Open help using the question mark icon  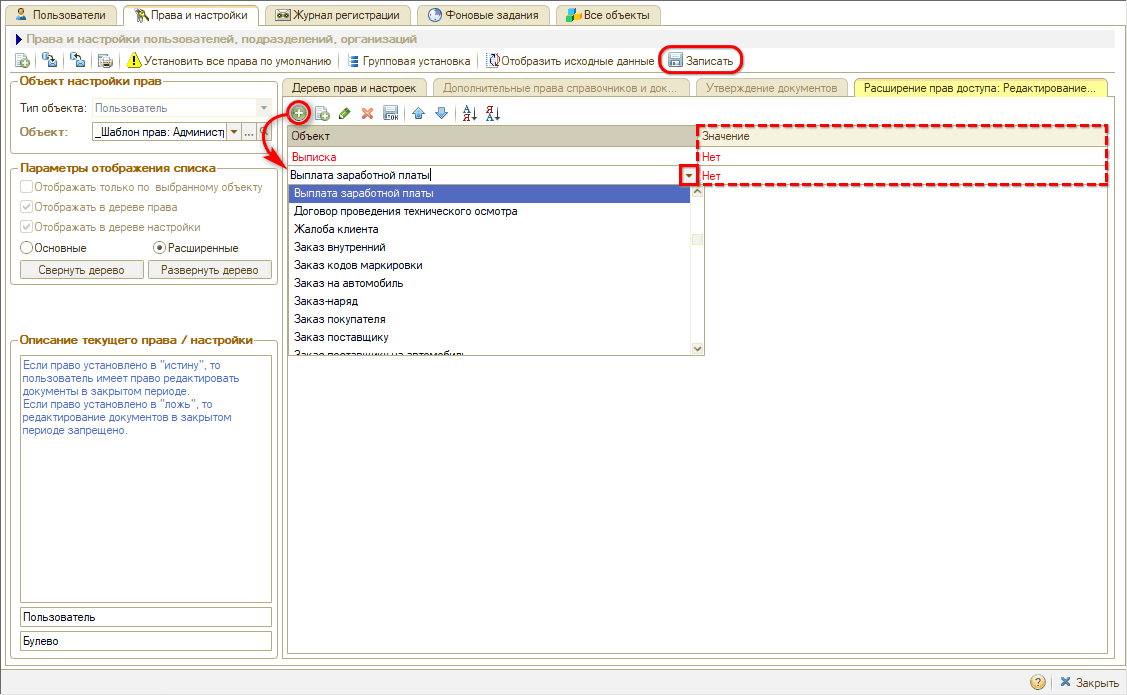(x=1038, y=682)
